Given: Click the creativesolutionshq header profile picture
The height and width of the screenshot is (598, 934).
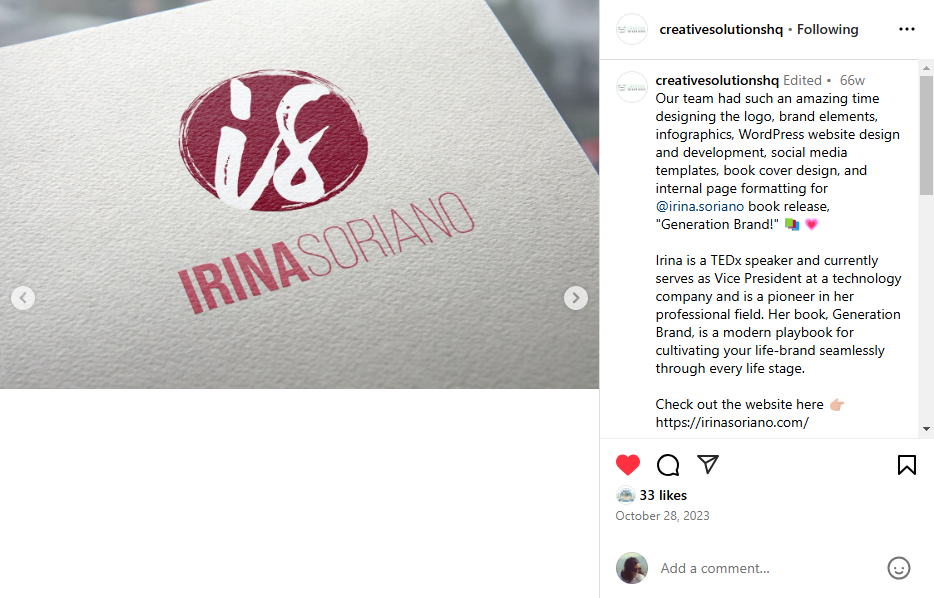Looking at the screenshot, I should click(x=631, y=29).
